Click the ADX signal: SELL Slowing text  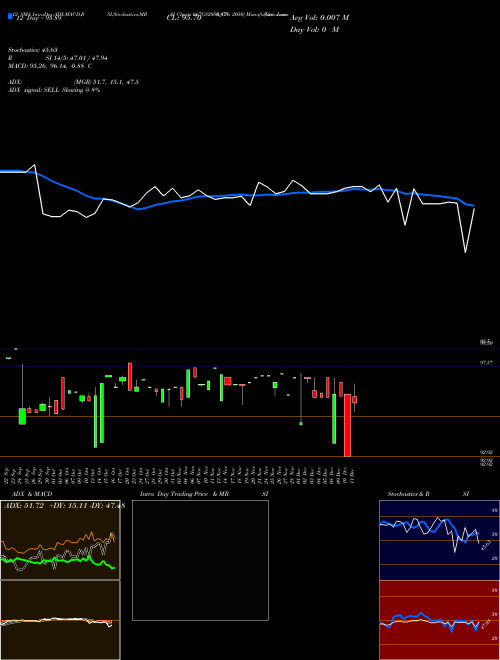click(54, 90)
